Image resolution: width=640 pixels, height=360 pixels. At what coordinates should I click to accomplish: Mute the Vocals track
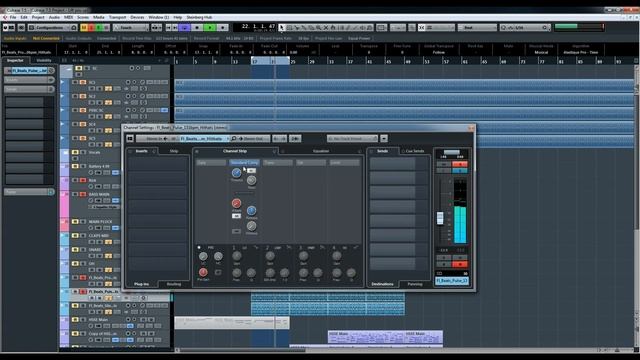75,152
